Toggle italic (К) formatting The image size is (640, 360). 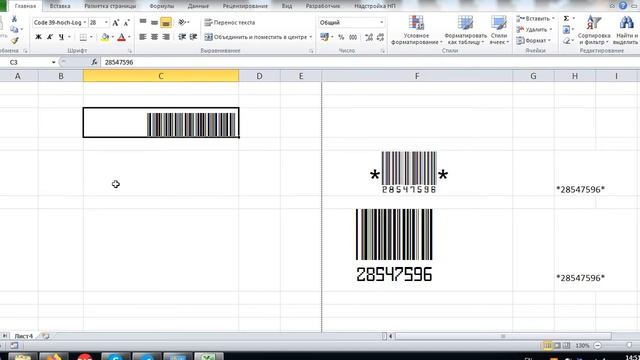(x=50, y=37)
